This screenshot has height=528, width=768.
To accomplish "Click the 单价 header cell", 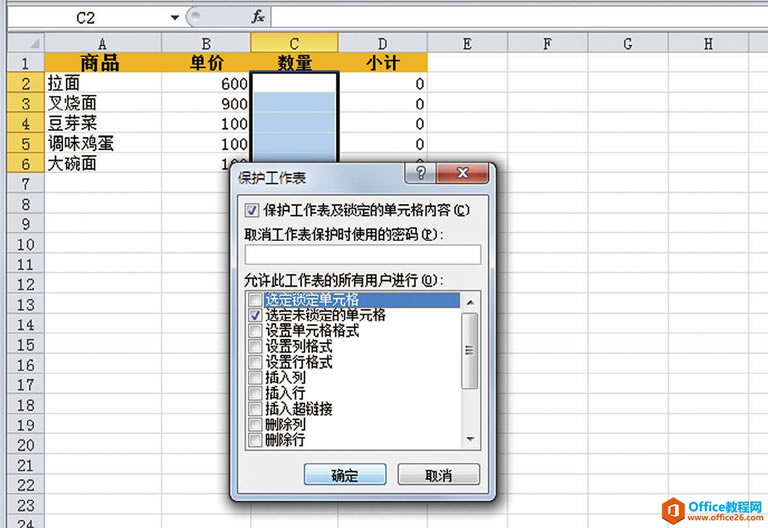I will pyautogui.click(x=206, y=63).
